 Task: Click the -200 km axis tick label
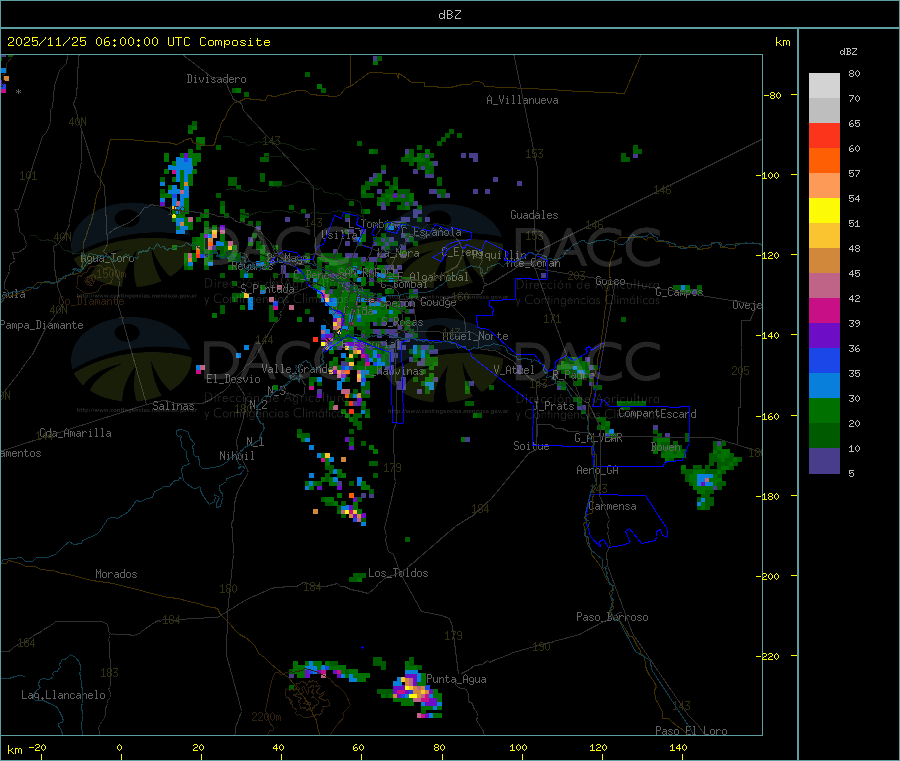click(x=768, y=576)
